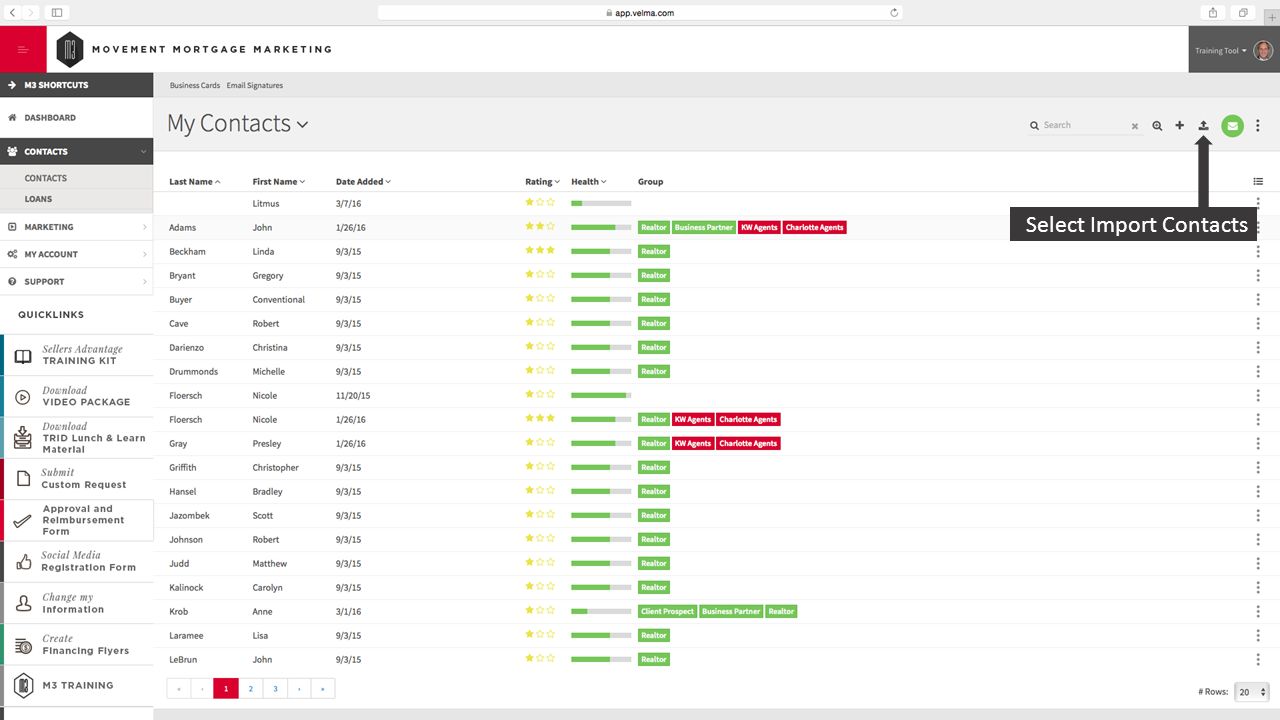Clear search with the x icon
The image size is (1280, 720).
pos(1135,127)
